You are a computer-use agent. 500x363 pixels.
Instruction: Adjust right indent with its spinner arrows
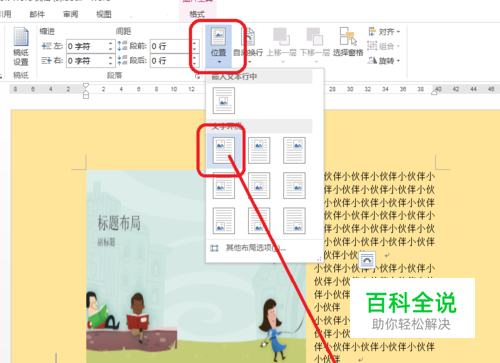[111, 61]
